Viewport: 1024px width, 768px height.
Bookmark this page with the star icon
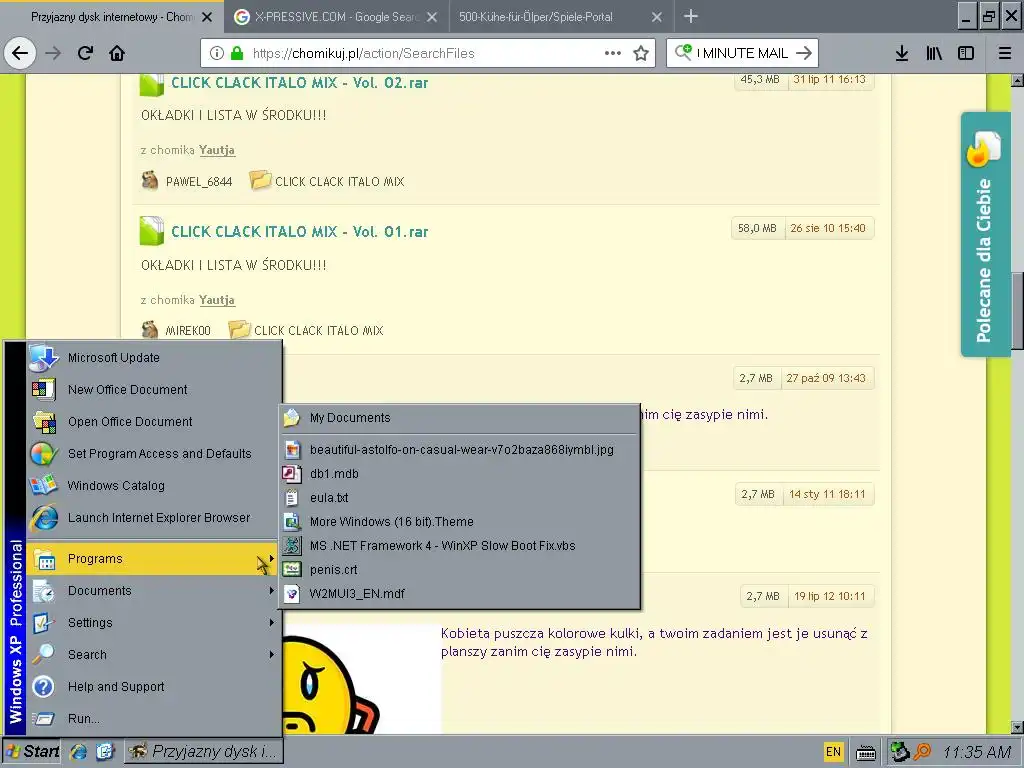pyautogui.click(x=641, y=53)
